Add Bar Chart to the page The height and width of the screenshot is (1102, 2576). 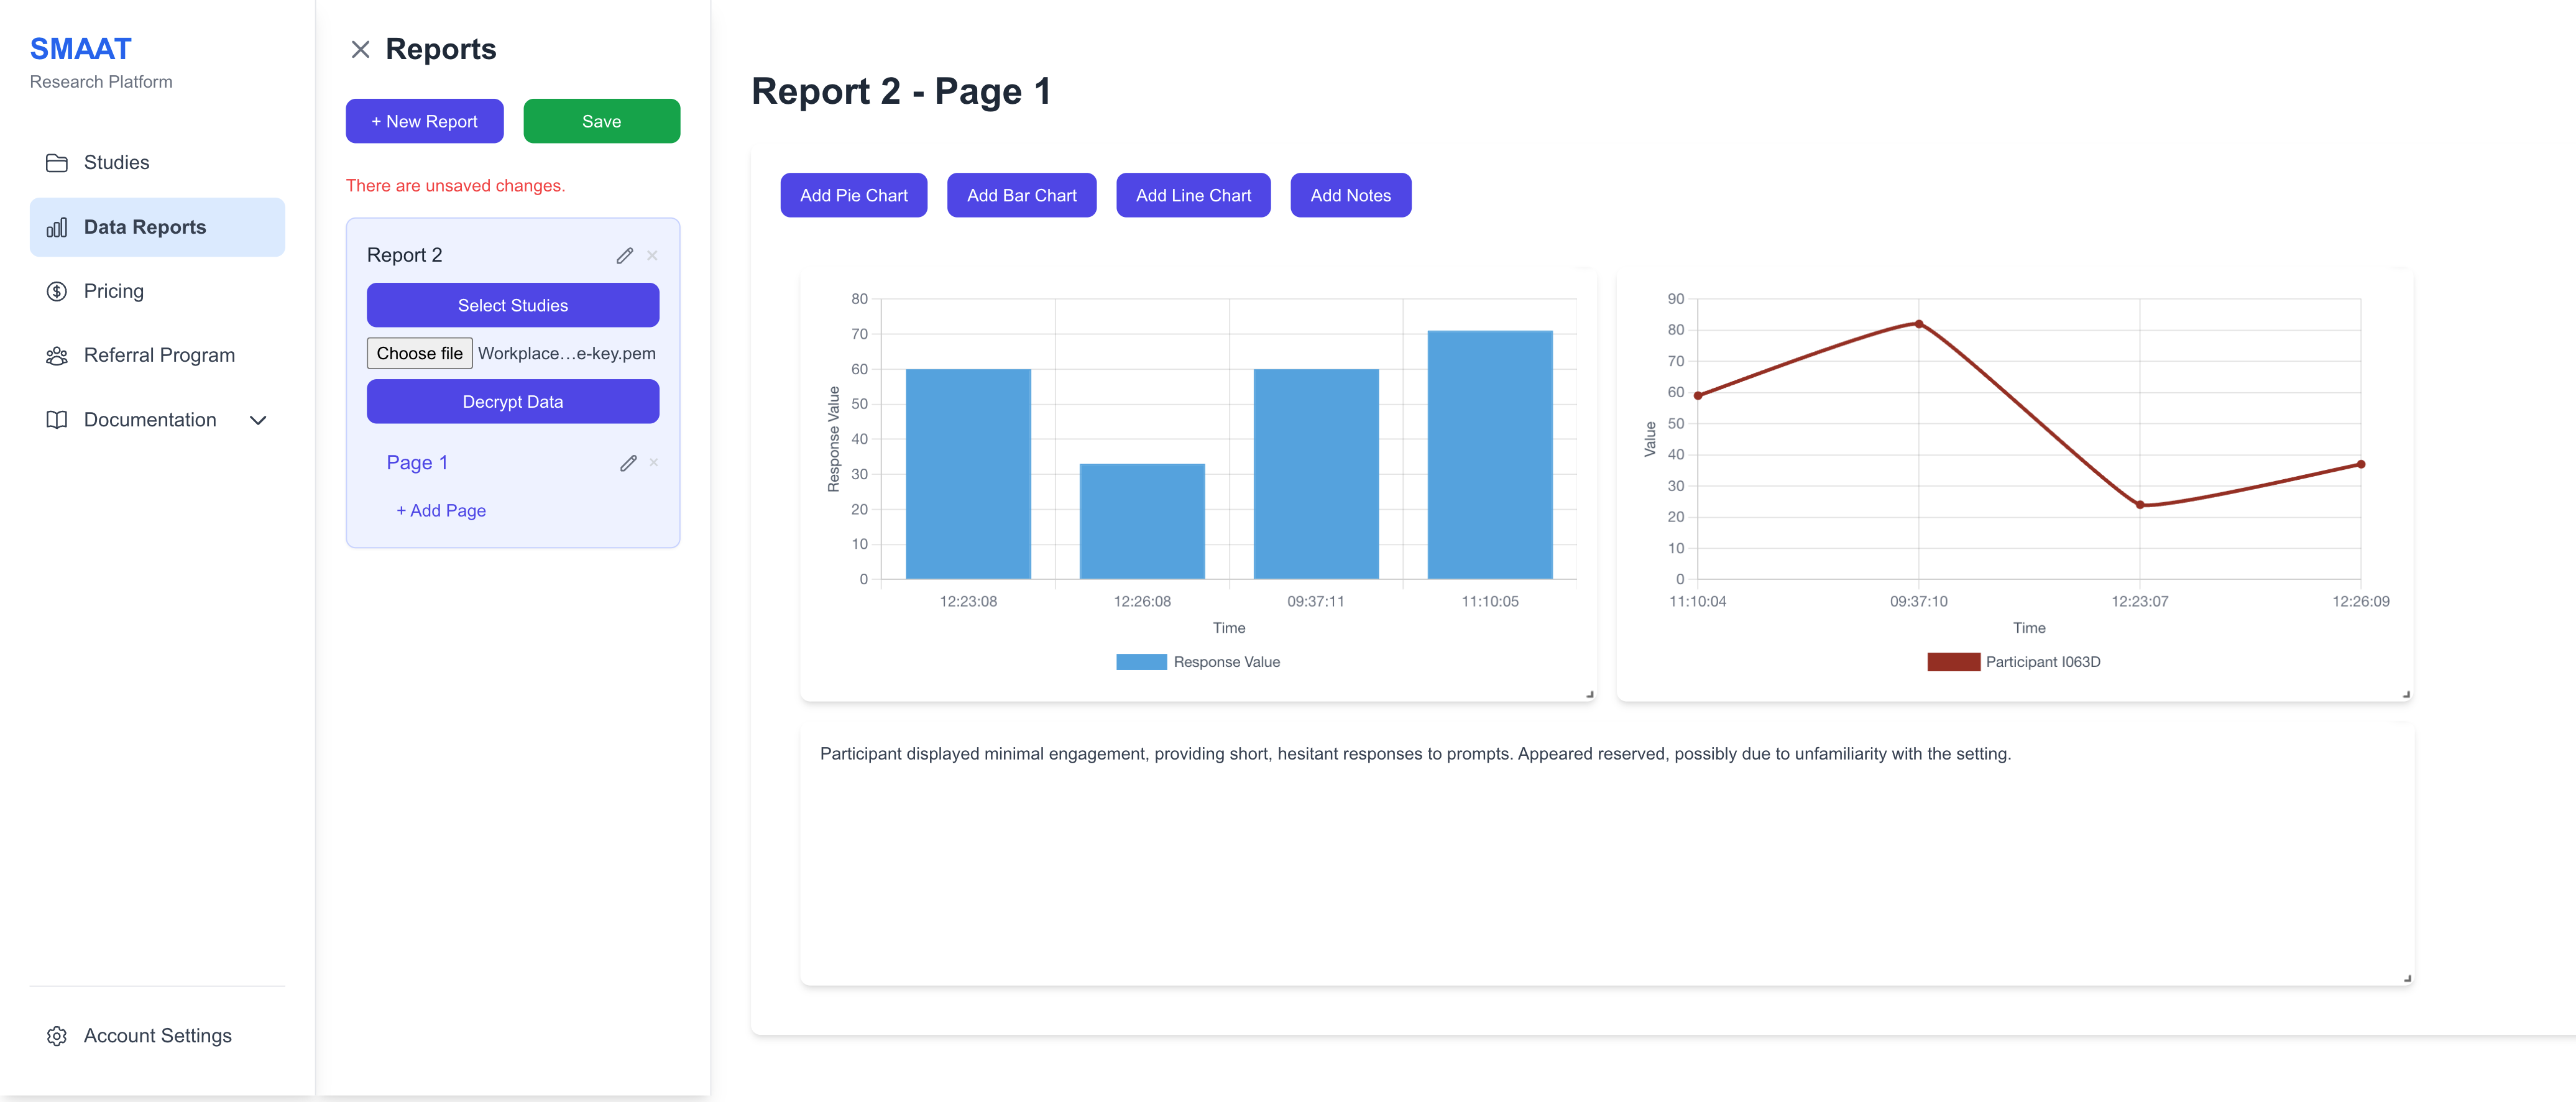(x=1021, y=195)
